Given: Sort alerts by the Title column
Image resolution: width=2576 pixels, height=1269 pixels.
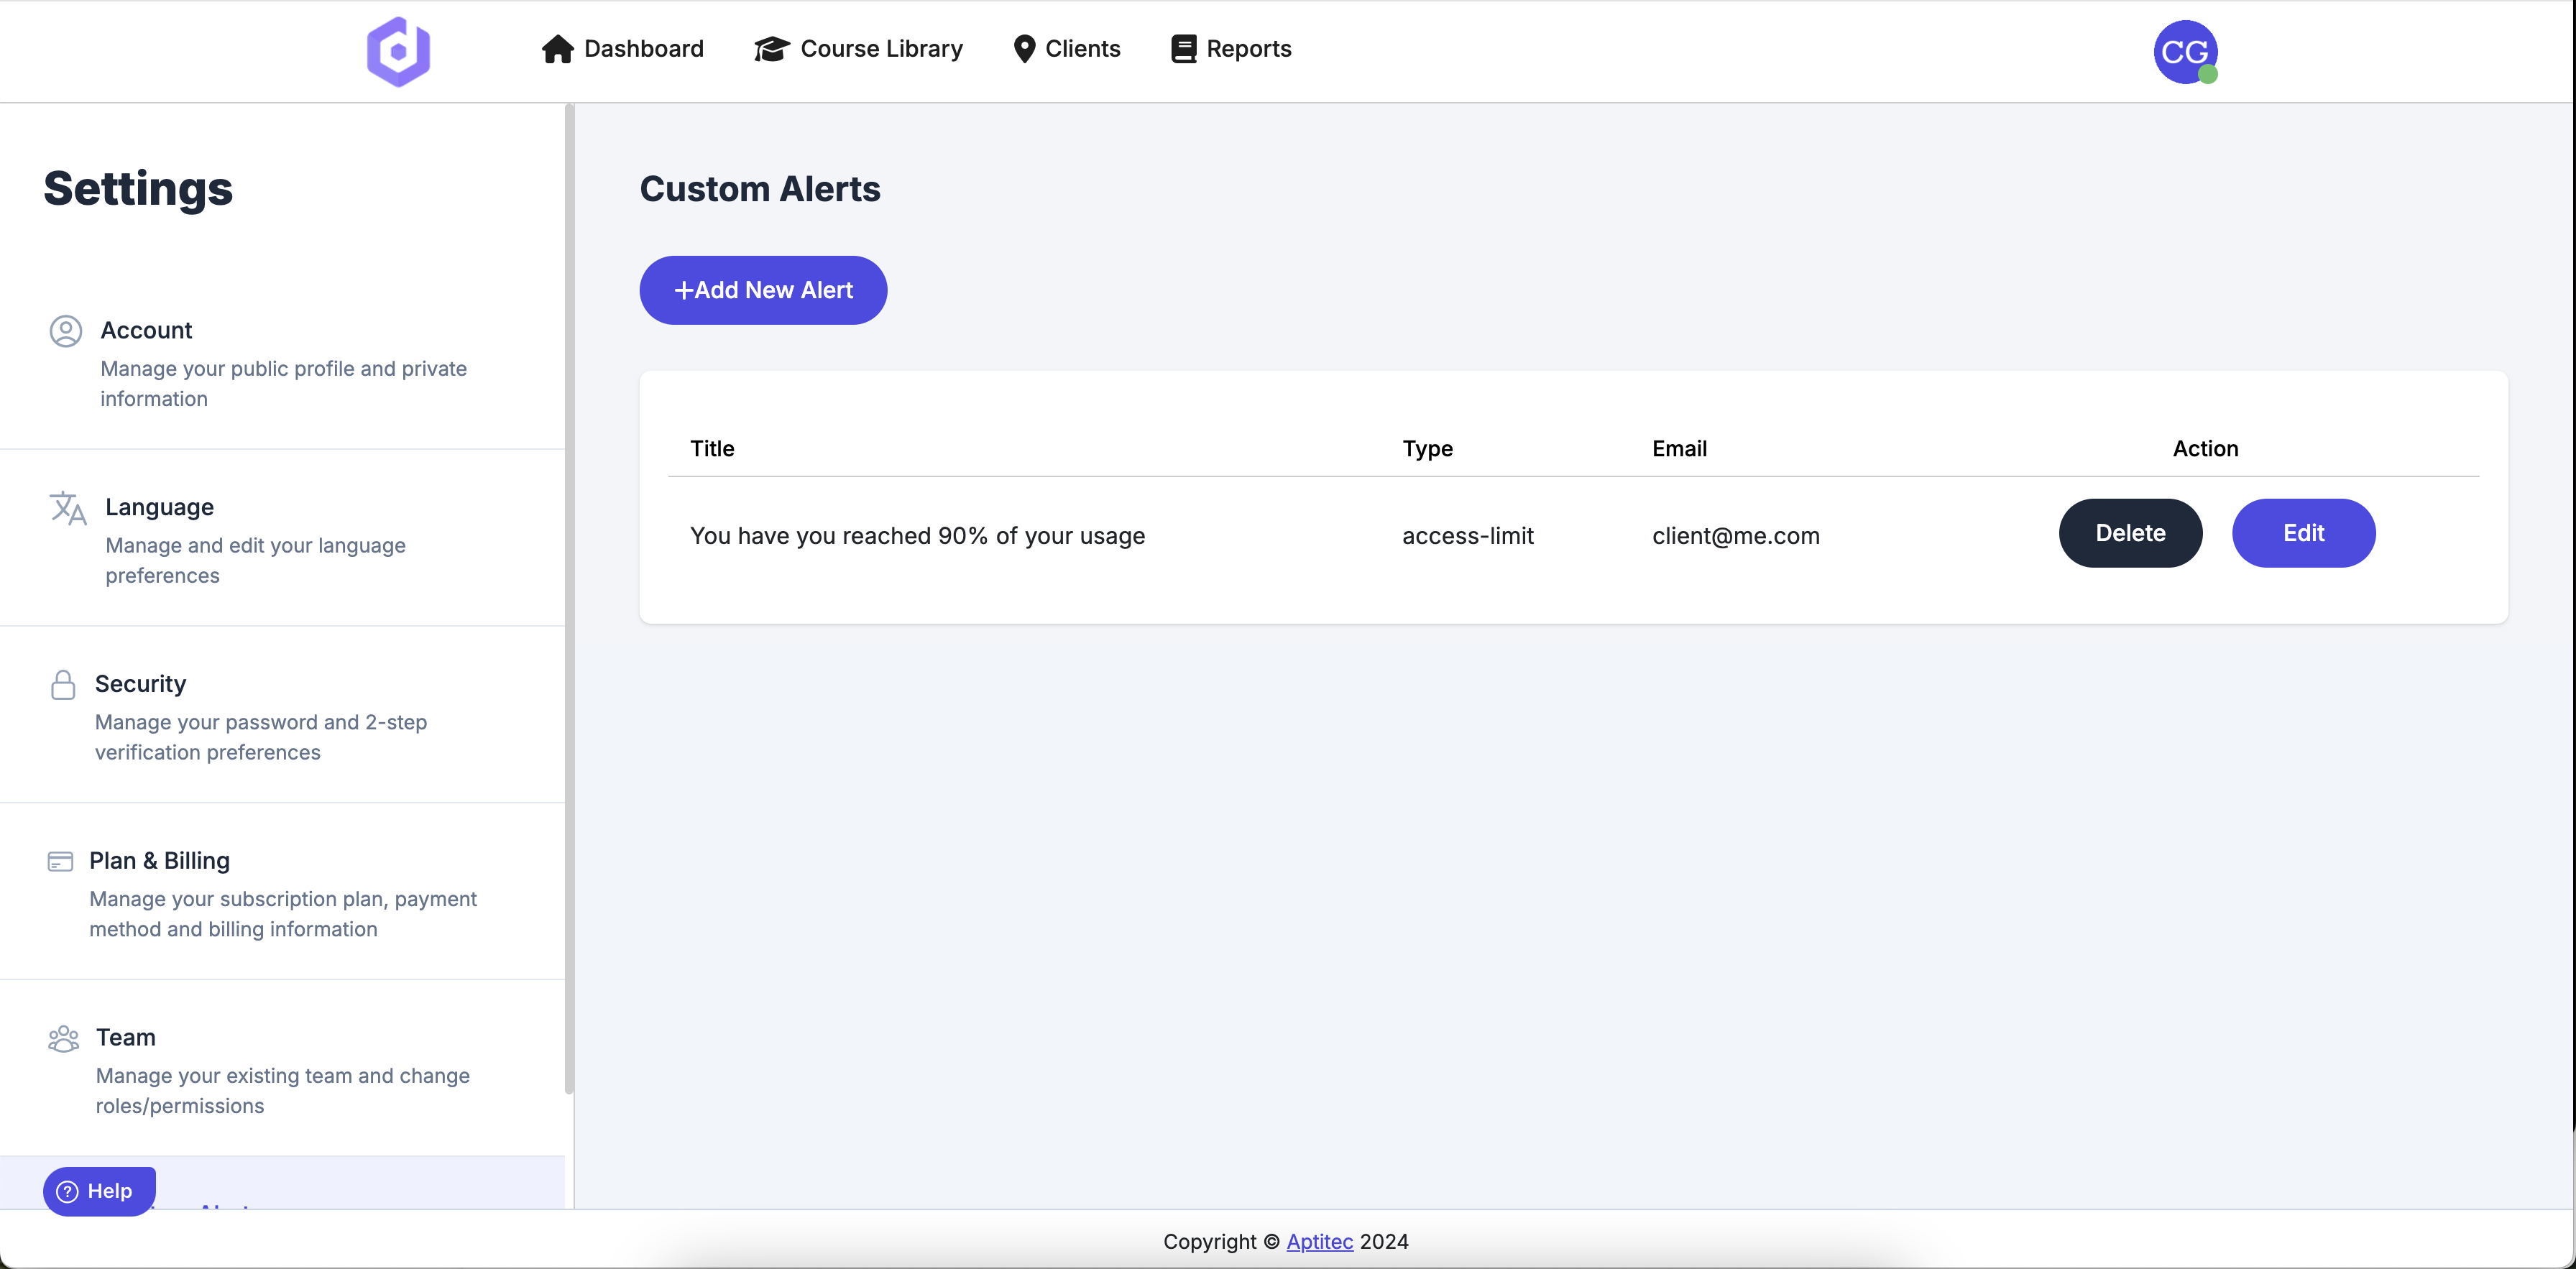Looking at the screenshot, I should [711, 448].
